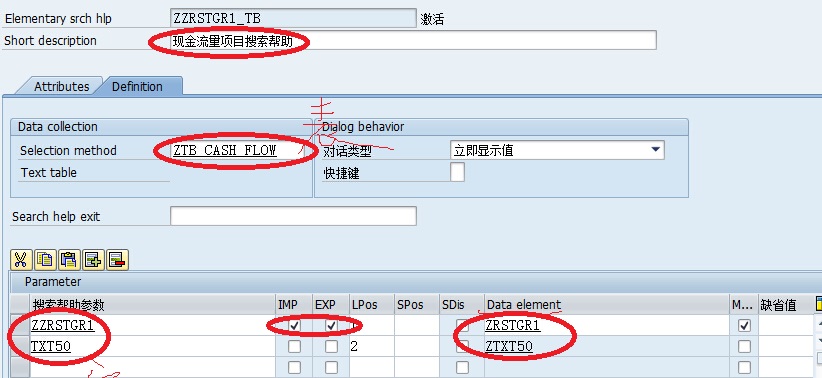
Task: Click the Paste clipboard icon
Action: (69, 260)
